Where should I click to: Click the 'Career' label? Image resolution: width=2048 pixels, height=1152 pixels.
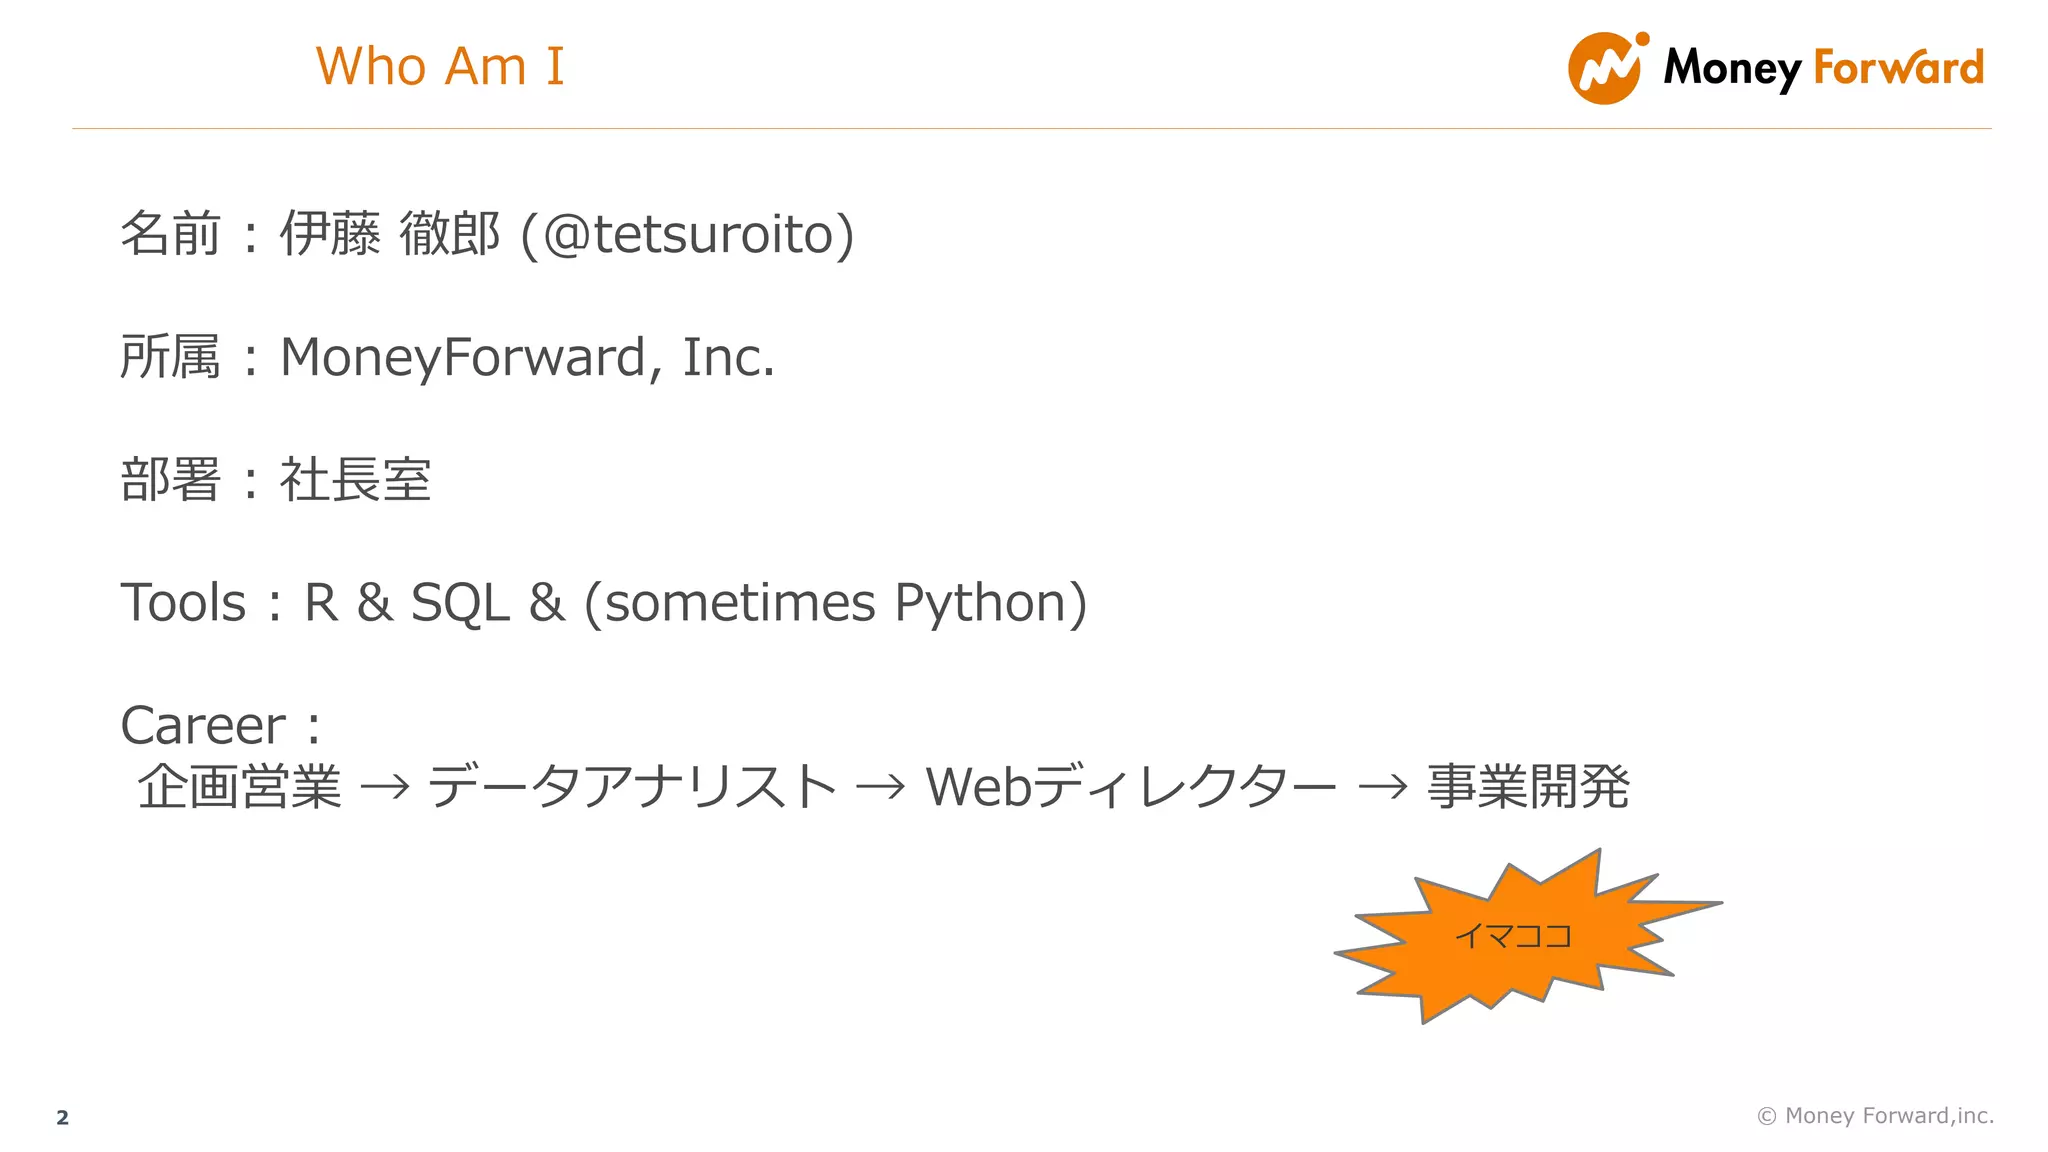point(203,726)
